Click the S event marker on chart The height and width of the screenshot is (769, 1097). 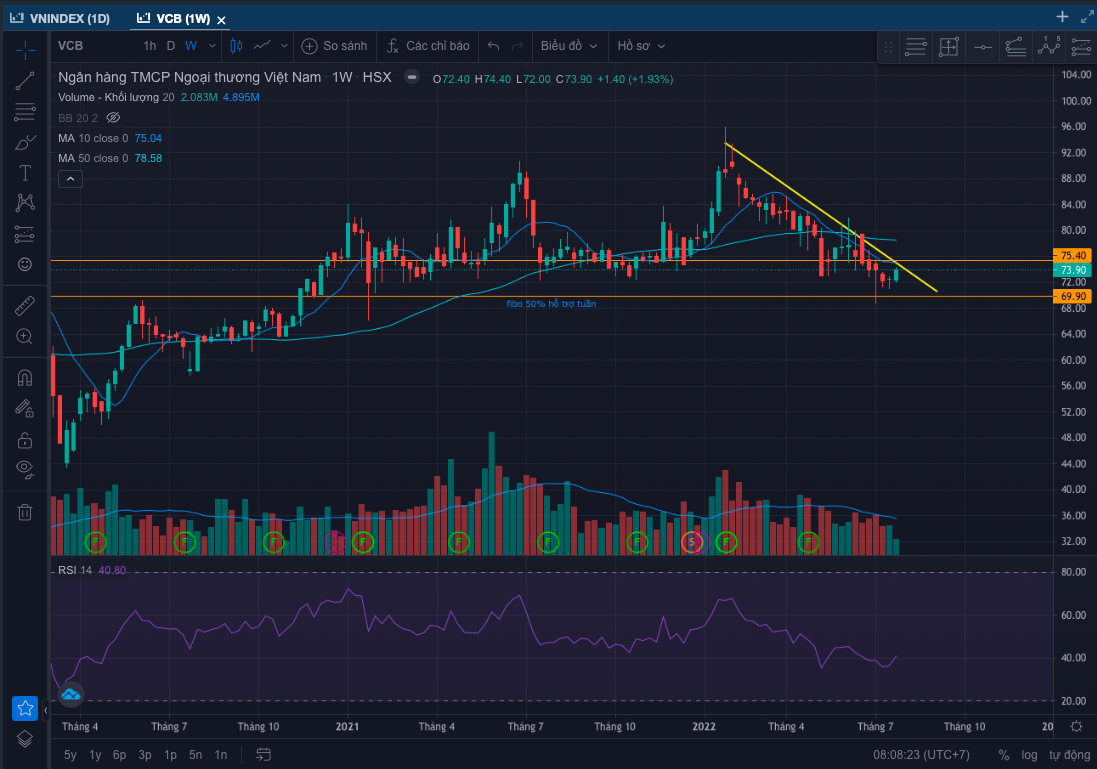tap(692, 542)
